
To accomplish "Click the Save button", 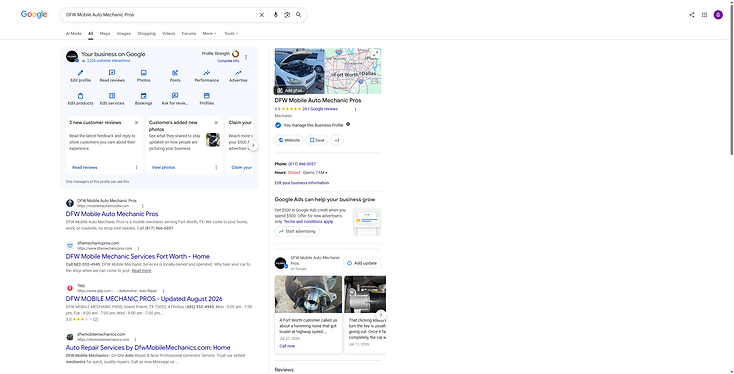I will 317,140.
